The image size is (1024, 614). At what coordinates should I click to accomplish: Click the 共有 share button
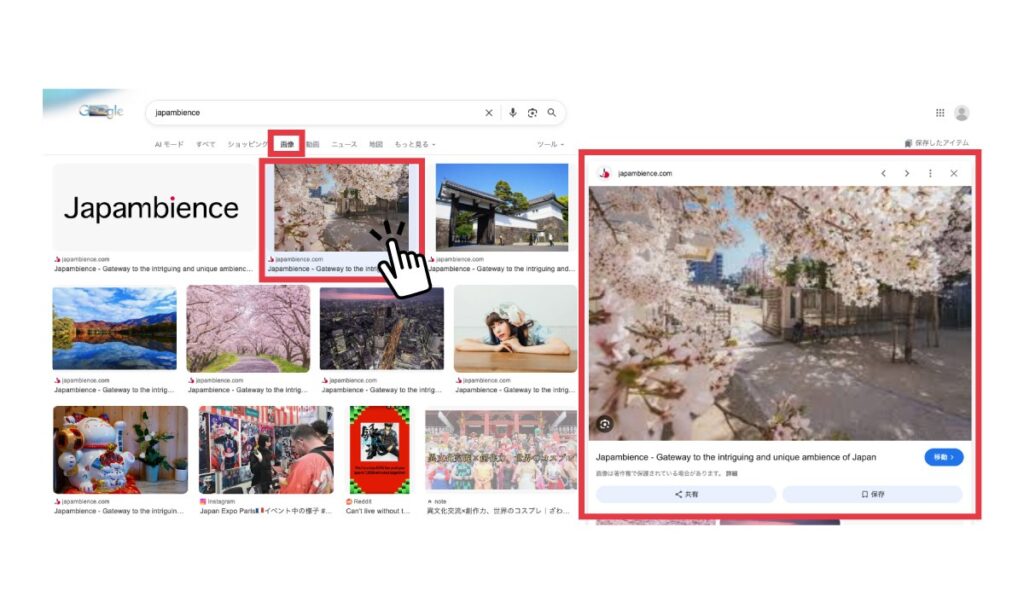click(x=686, y=494)
